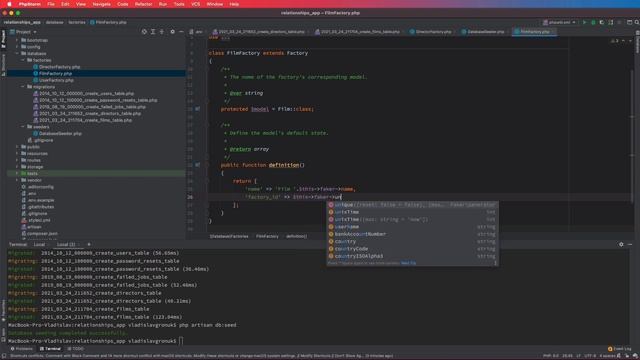
Task: Choose unique completion suggestion
Action: (412, 205)
